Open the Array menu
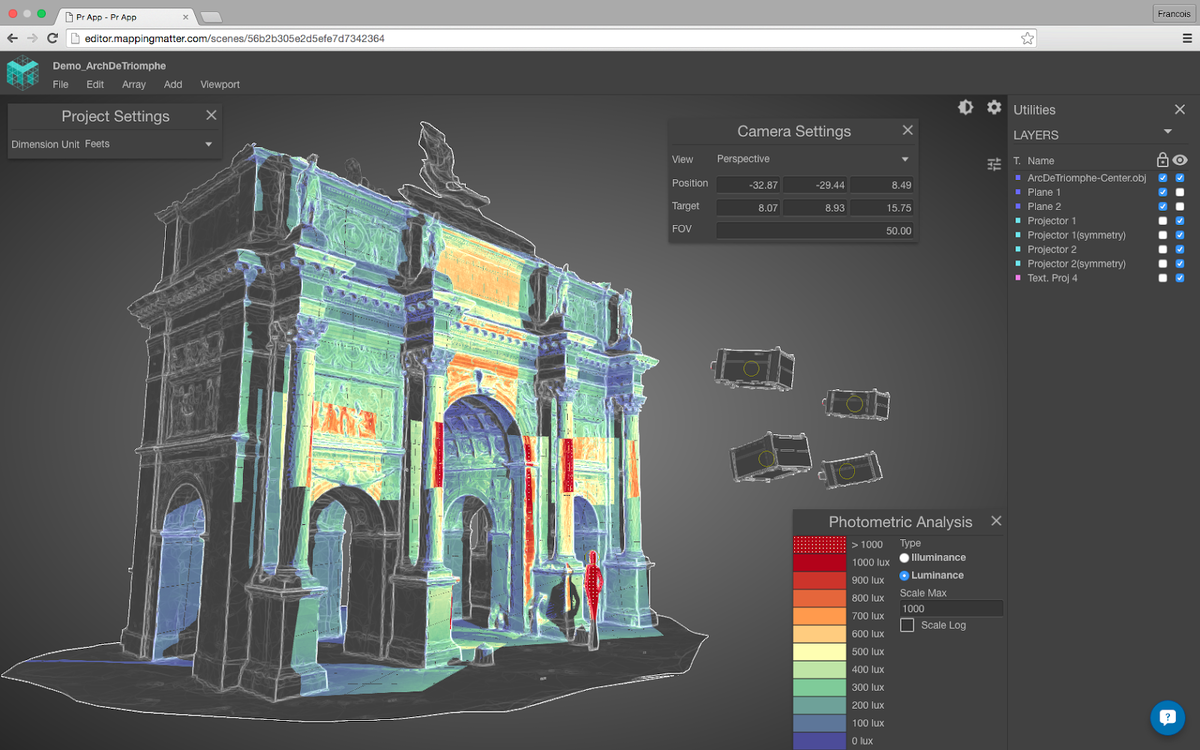This screenshot has height=750, width=1200. tap(134, 85)
